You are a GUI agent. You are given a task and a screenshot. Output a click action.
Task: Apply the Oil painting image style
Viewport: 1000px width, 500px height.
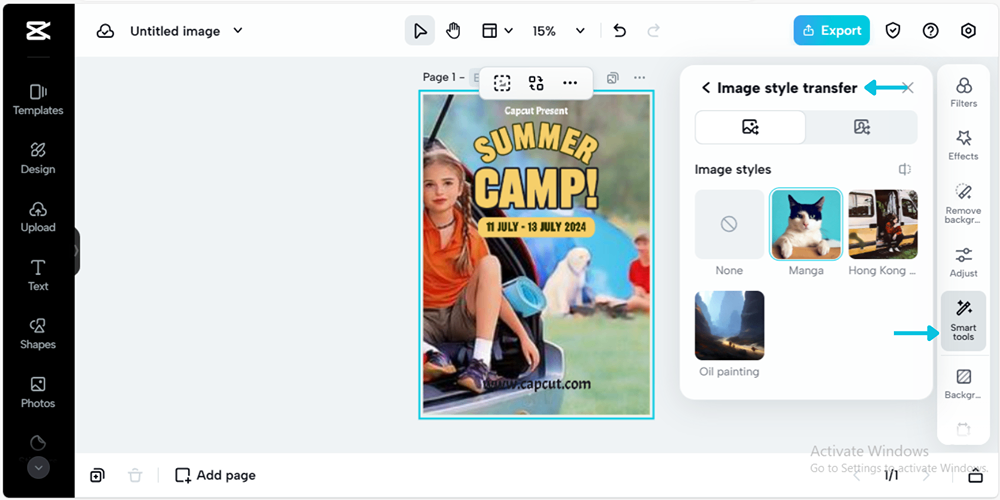click(729, 325)
